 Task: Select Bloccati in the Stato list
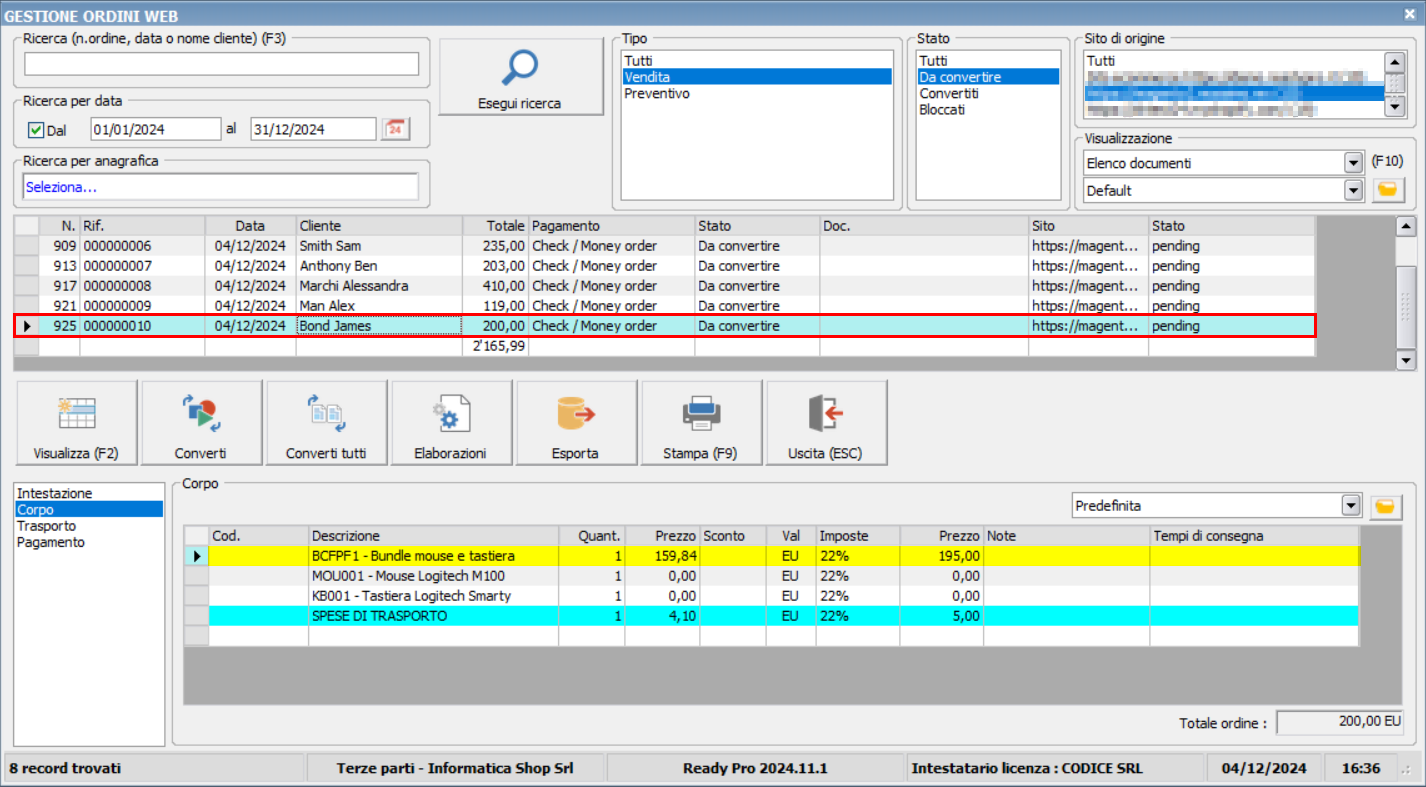[x=987, y=110]
